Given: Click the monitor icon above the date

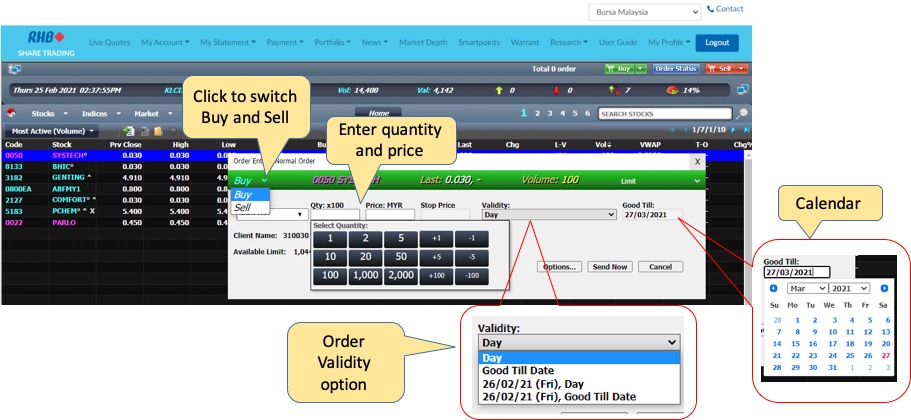Looking at the screenshot, I should pos(14,69).
